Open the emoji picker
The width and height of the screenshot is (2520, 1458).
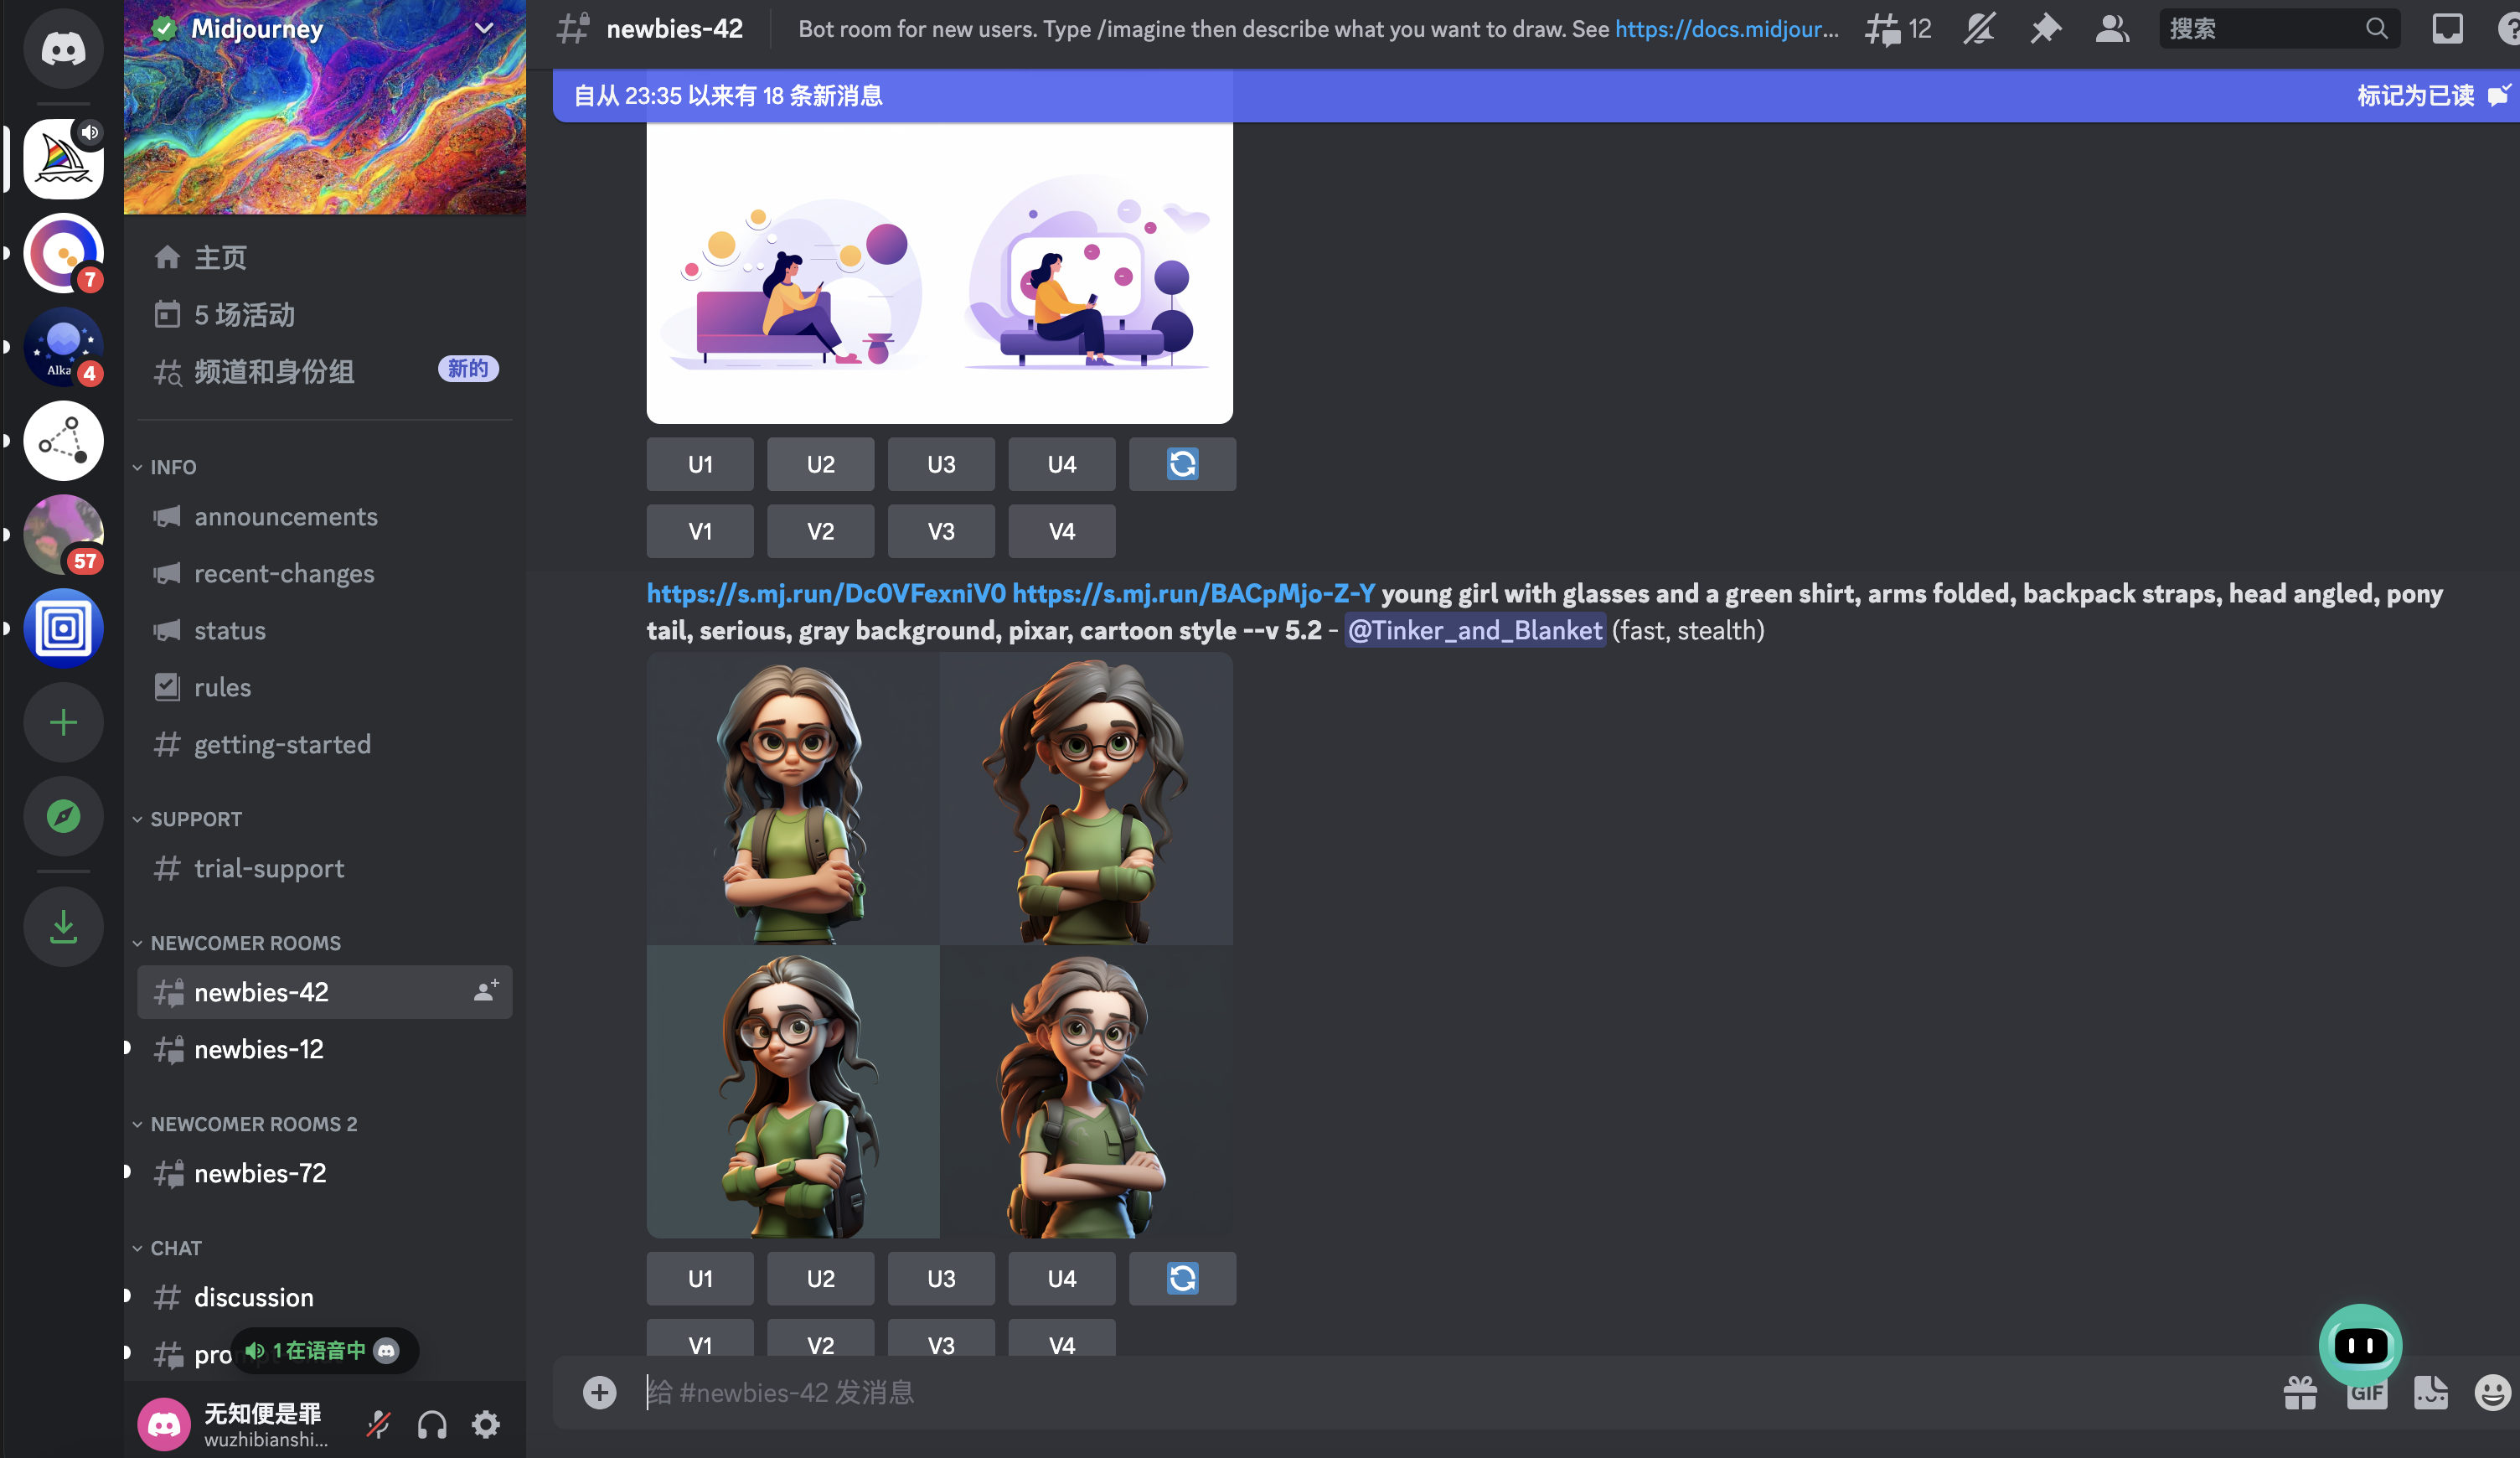click(2492, 1393)
